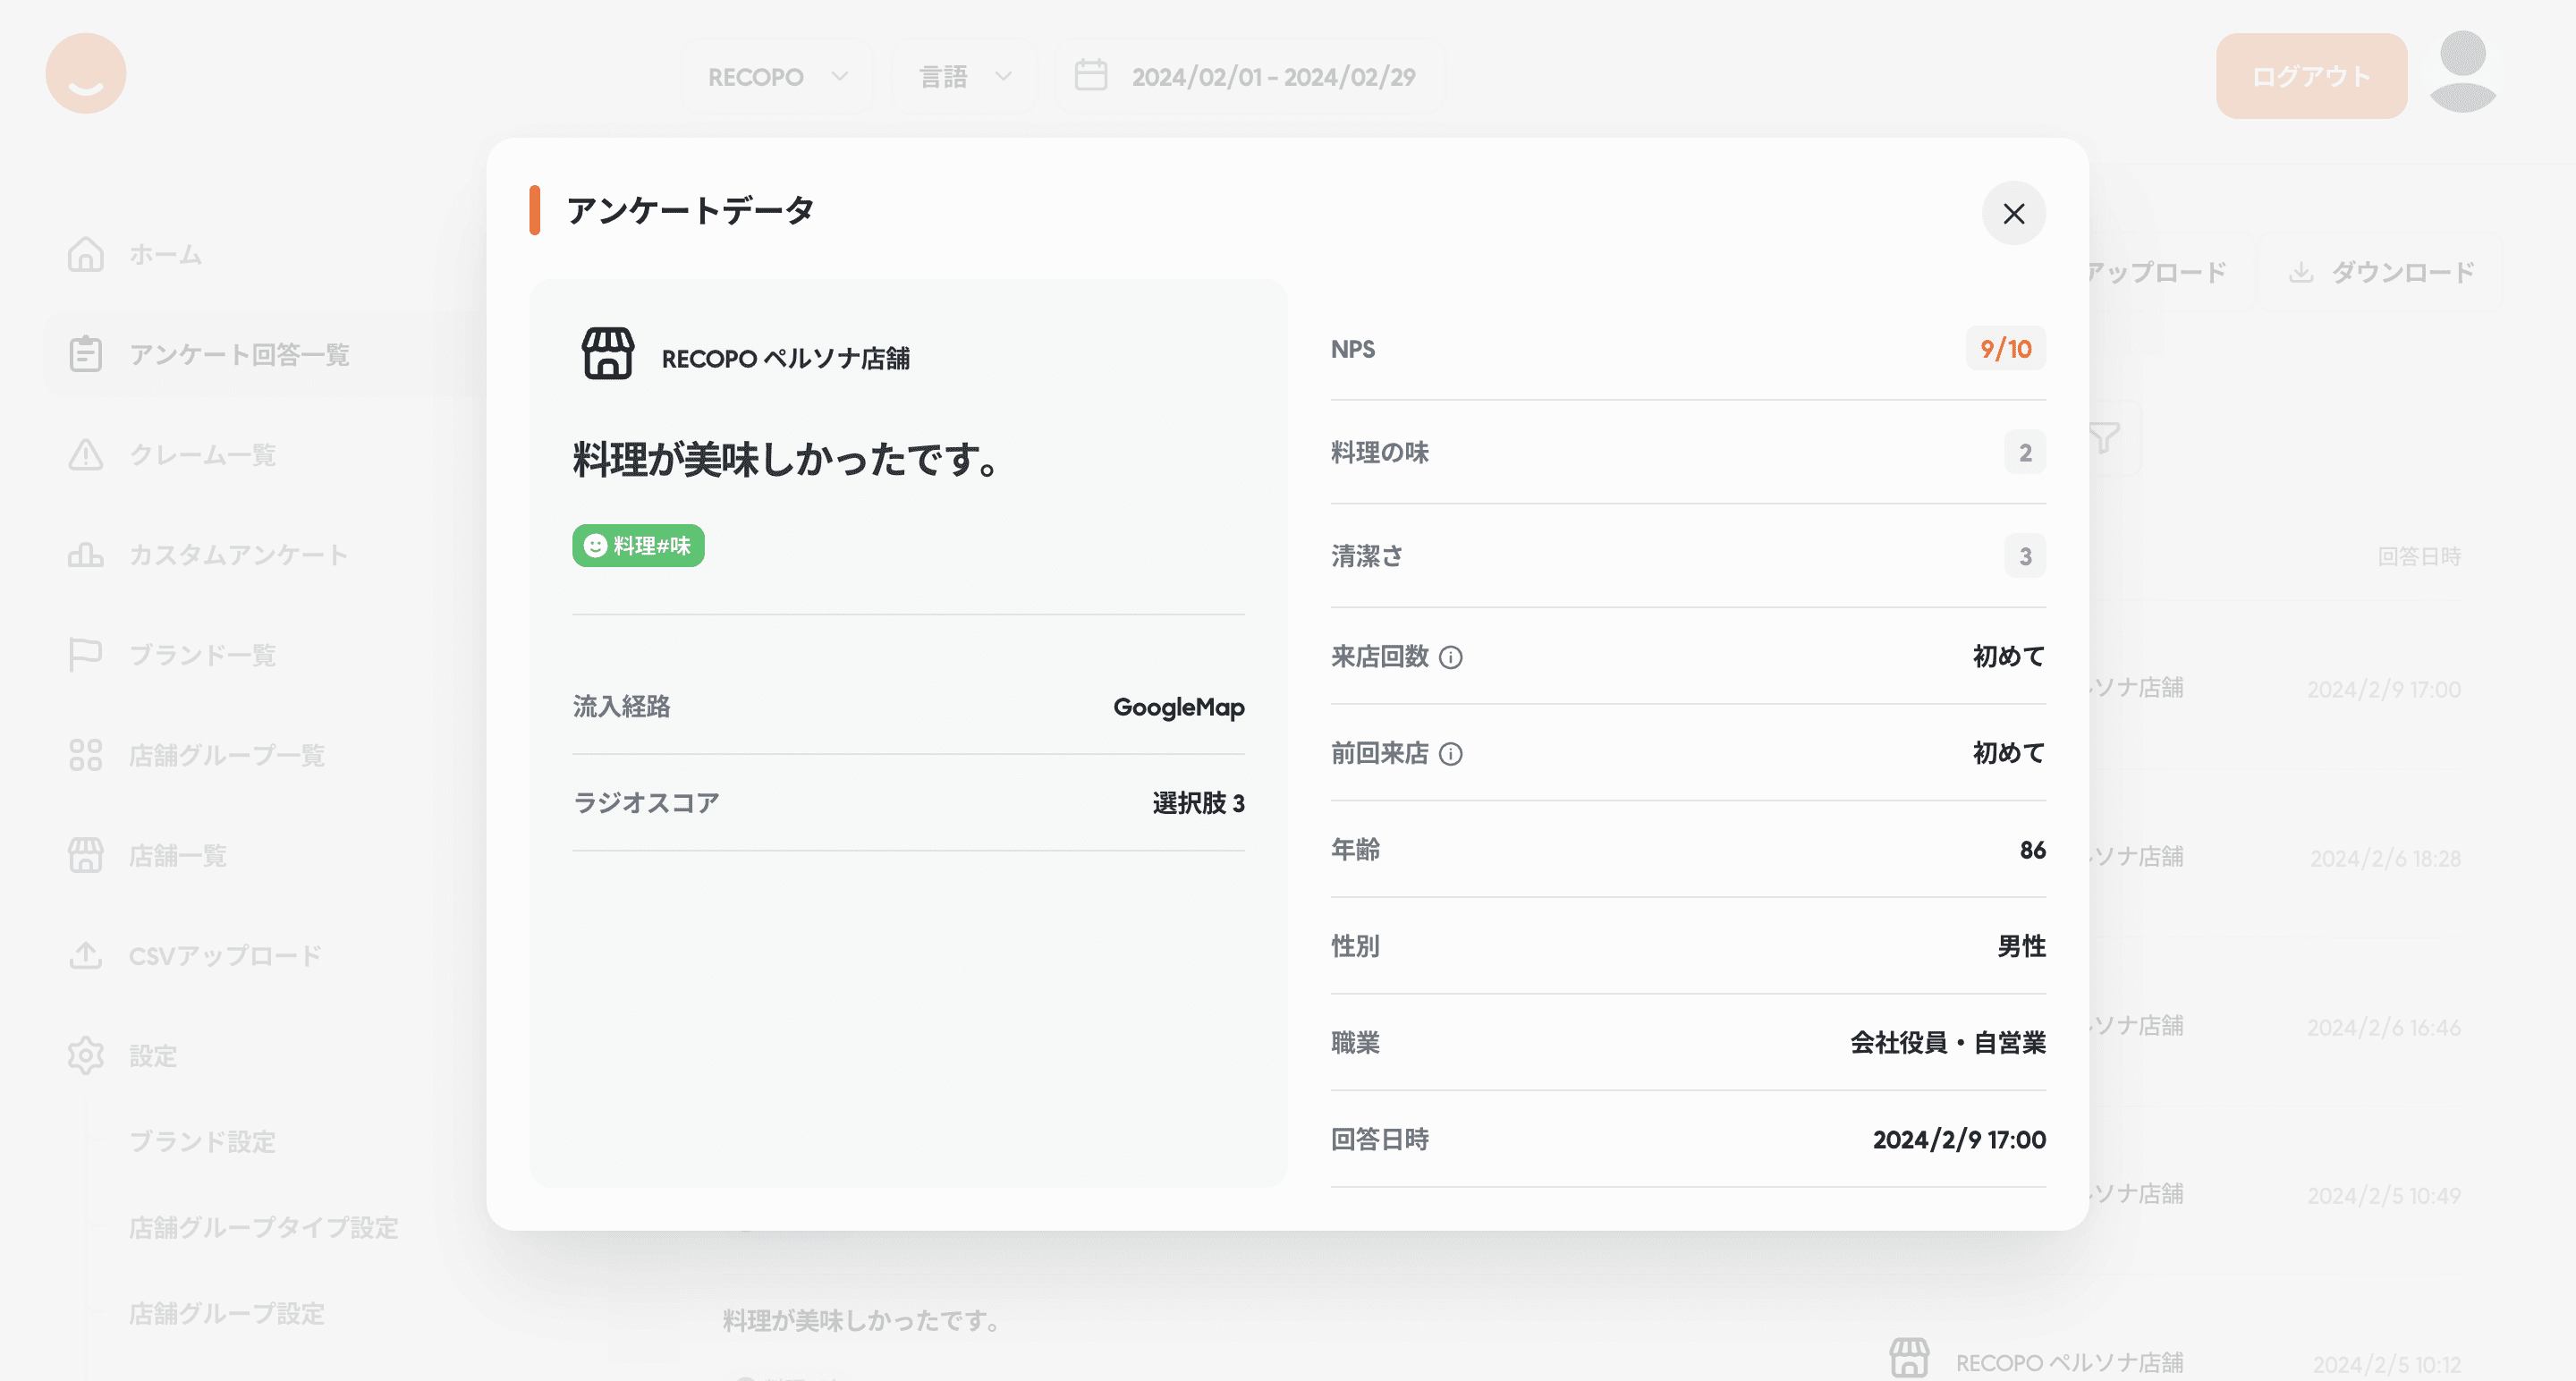This screenshot has height=1381, width=2576.
Task: Click the store icon for RECOPO ペルソナ店舗
Action: [607, 354]
